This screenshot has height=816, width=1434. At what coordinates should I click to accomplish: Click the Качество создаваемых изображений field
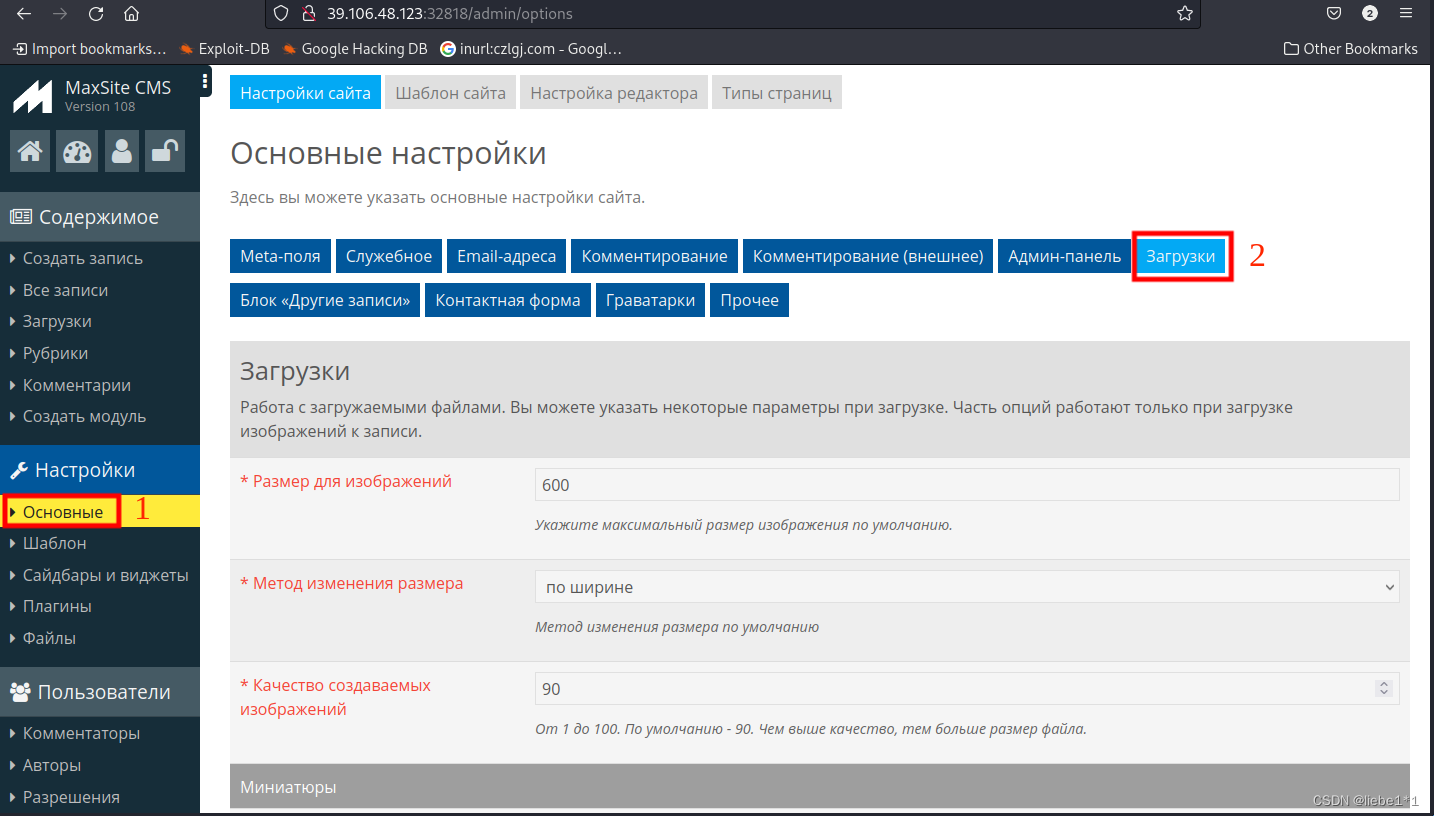(x=967, y=689)
